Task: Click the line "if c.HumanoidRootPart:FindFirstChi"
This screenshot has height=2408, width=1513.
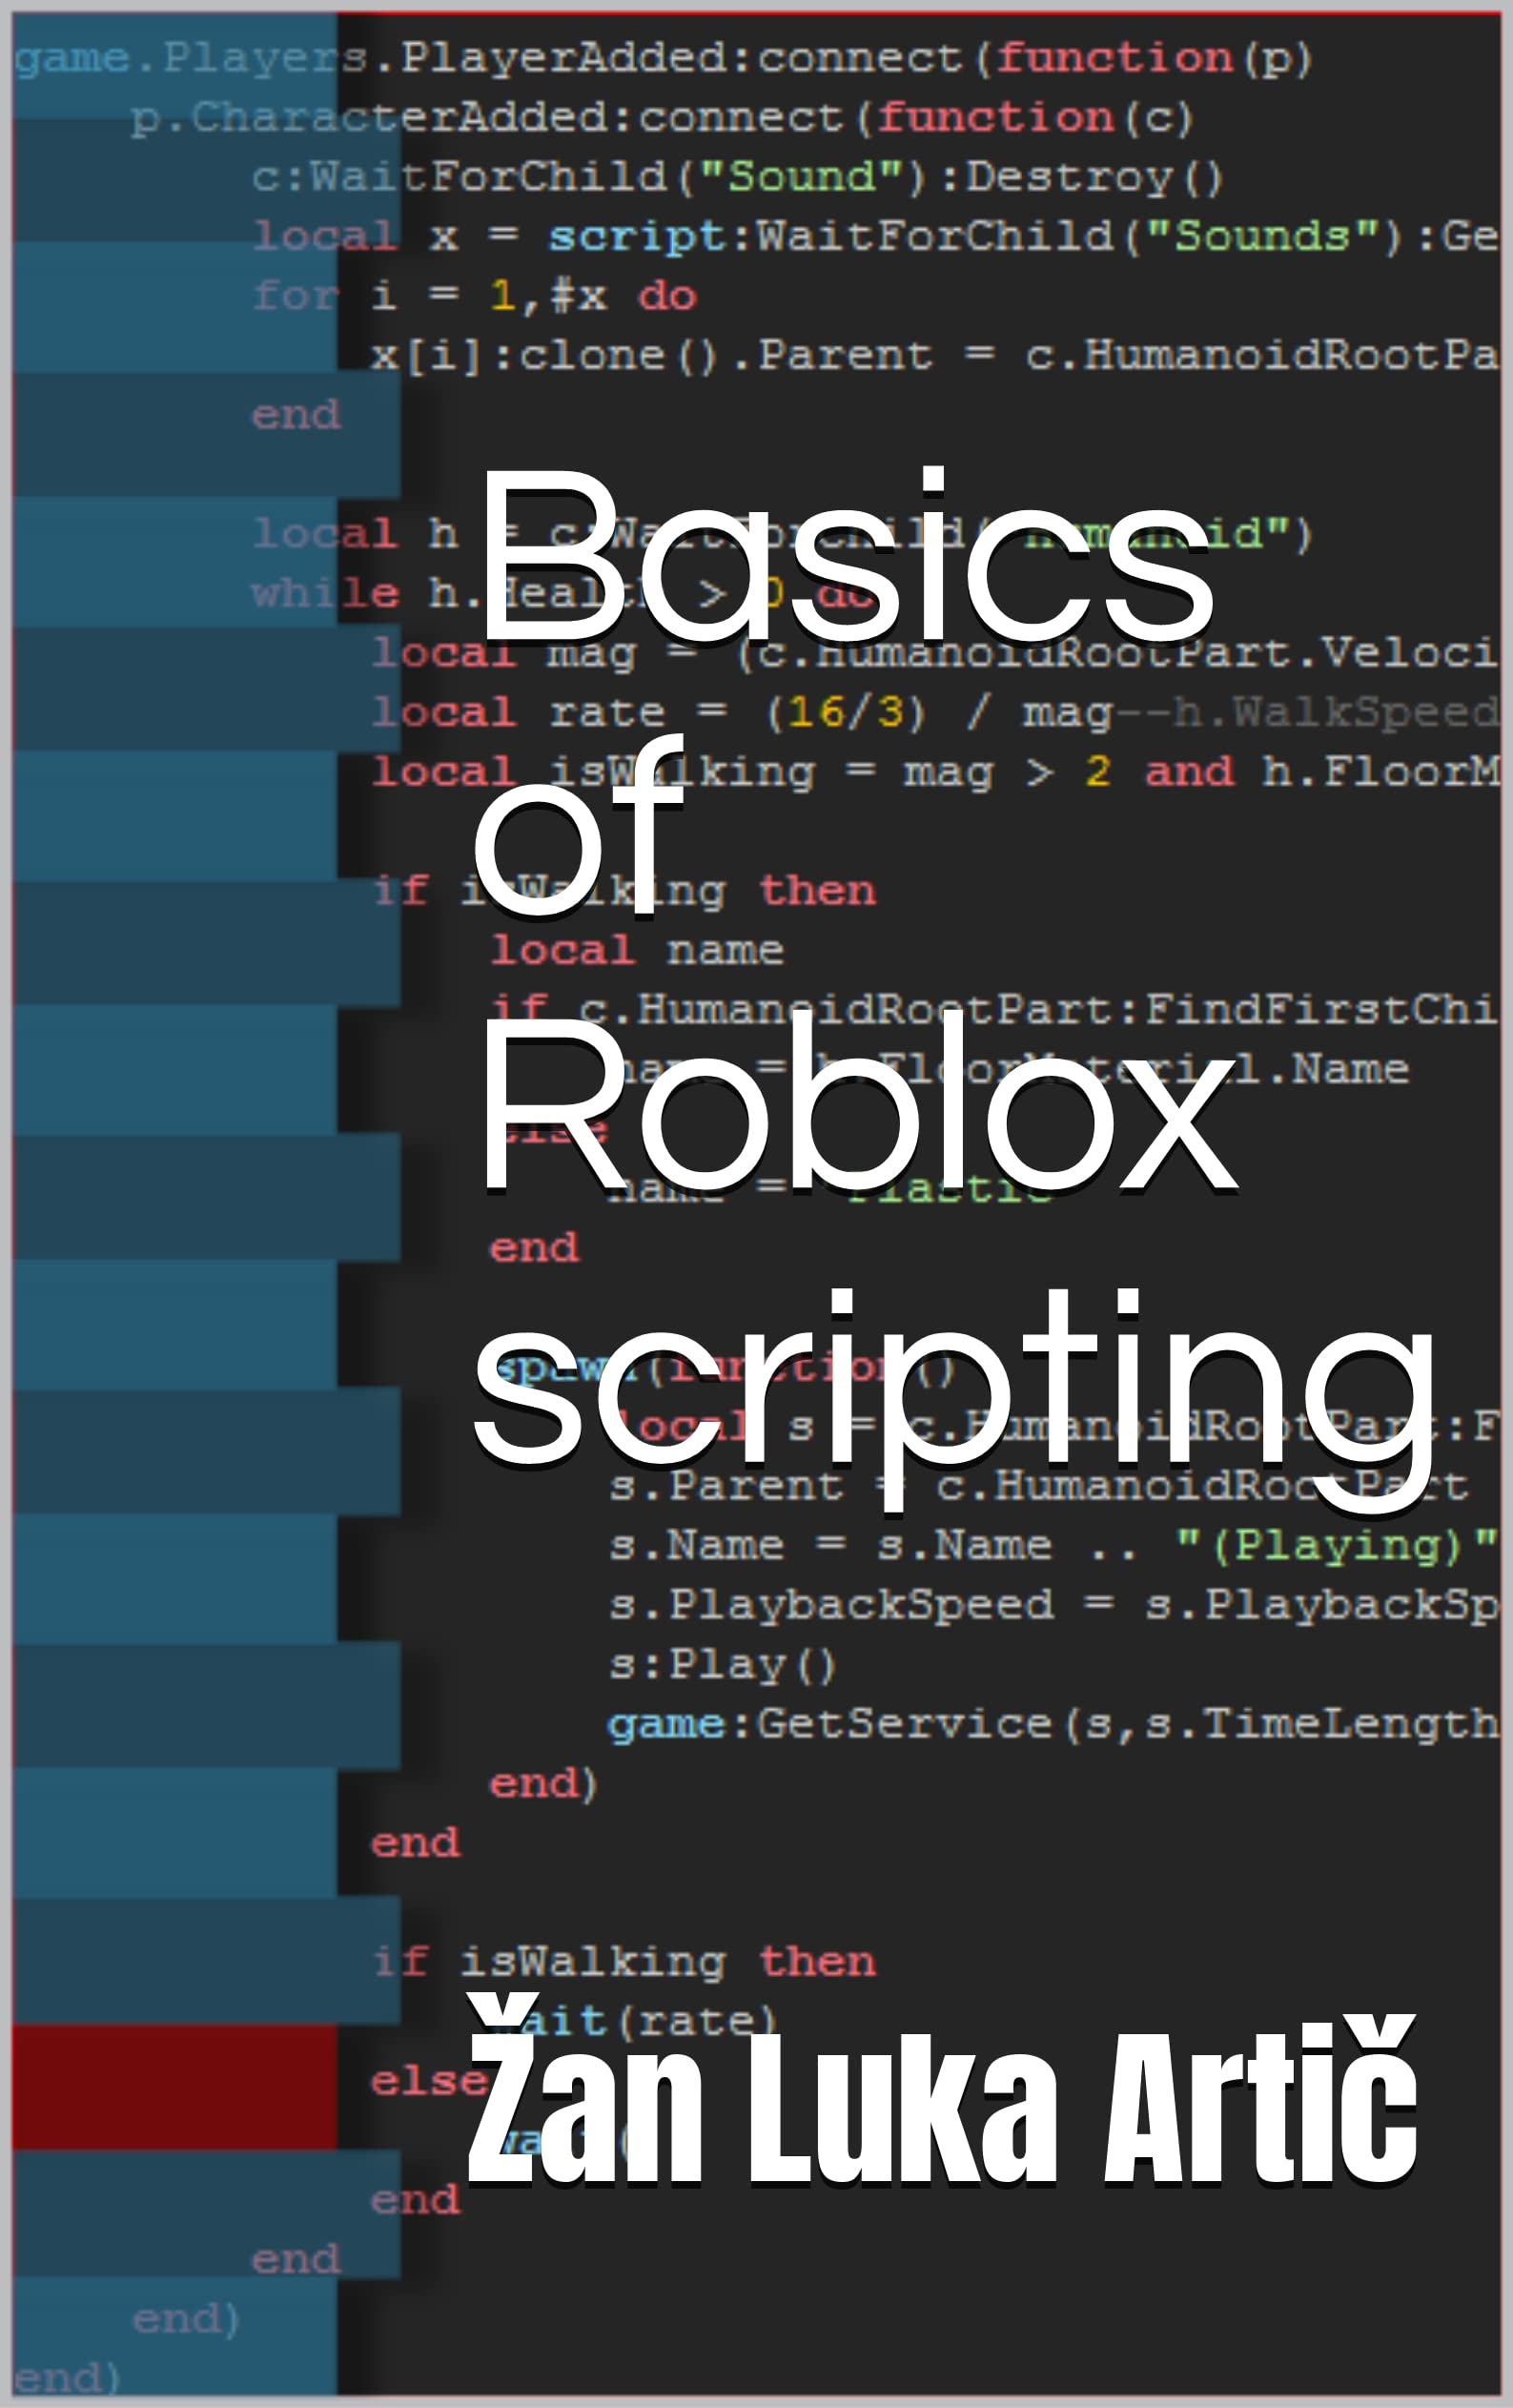Action: click(x=994, y=1010)
